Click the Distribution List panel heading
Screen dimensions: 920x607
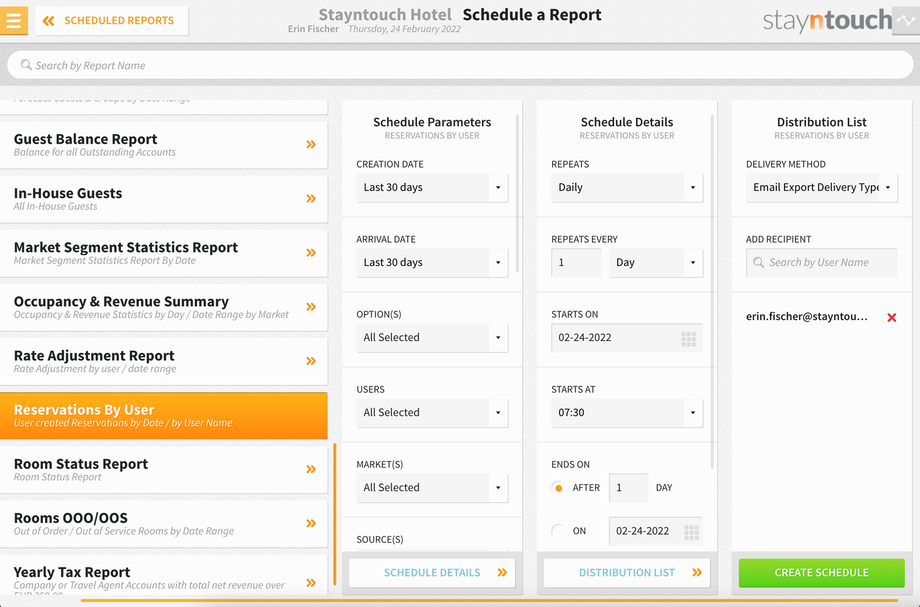pyautogui.click(x=821, y=122)
